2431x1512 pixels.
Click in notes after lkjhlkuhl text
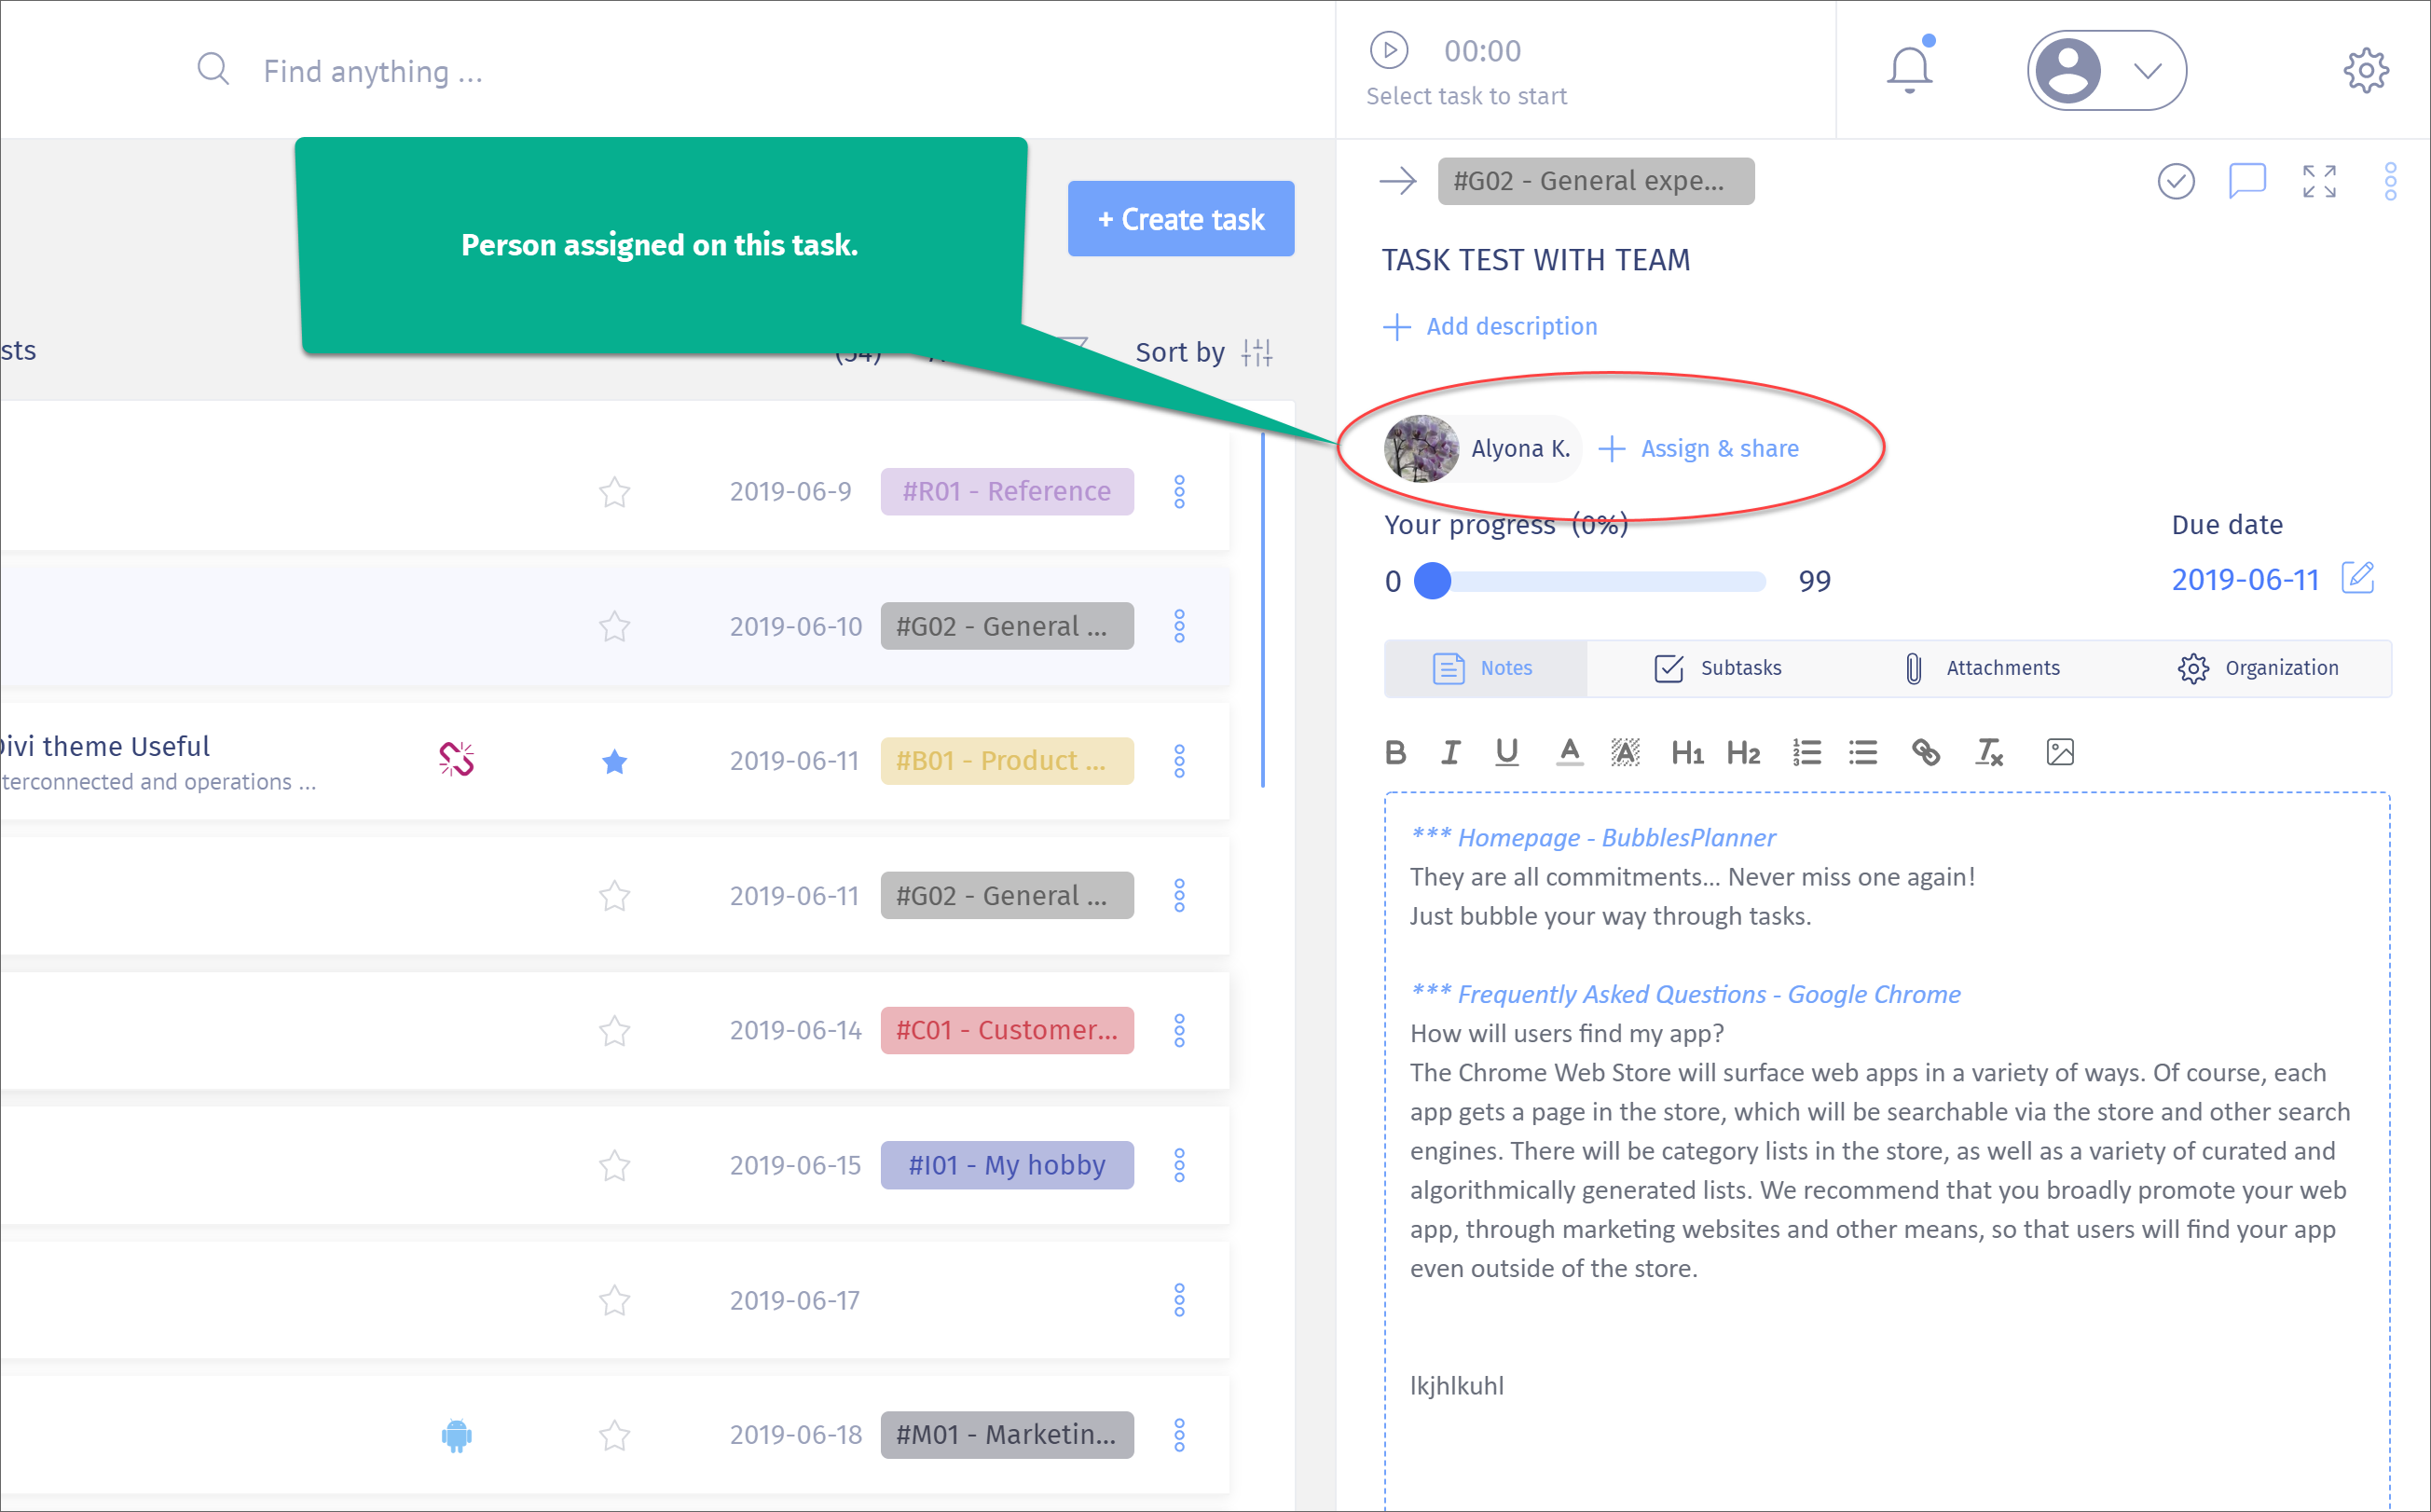pos(1507,1386)
